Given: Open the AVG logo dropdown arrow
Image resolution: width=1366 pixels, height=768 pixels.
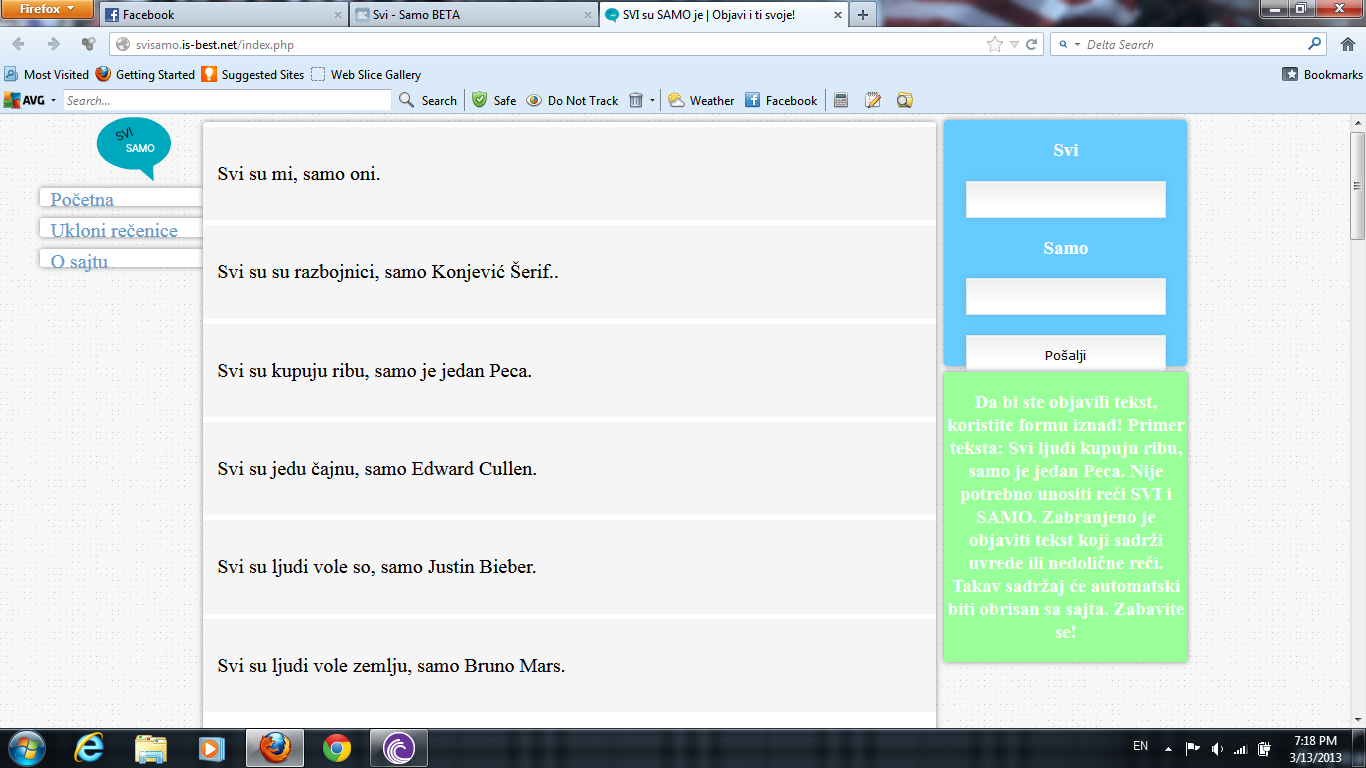Looking at the screenshot, I should click(x=53, y=100).
